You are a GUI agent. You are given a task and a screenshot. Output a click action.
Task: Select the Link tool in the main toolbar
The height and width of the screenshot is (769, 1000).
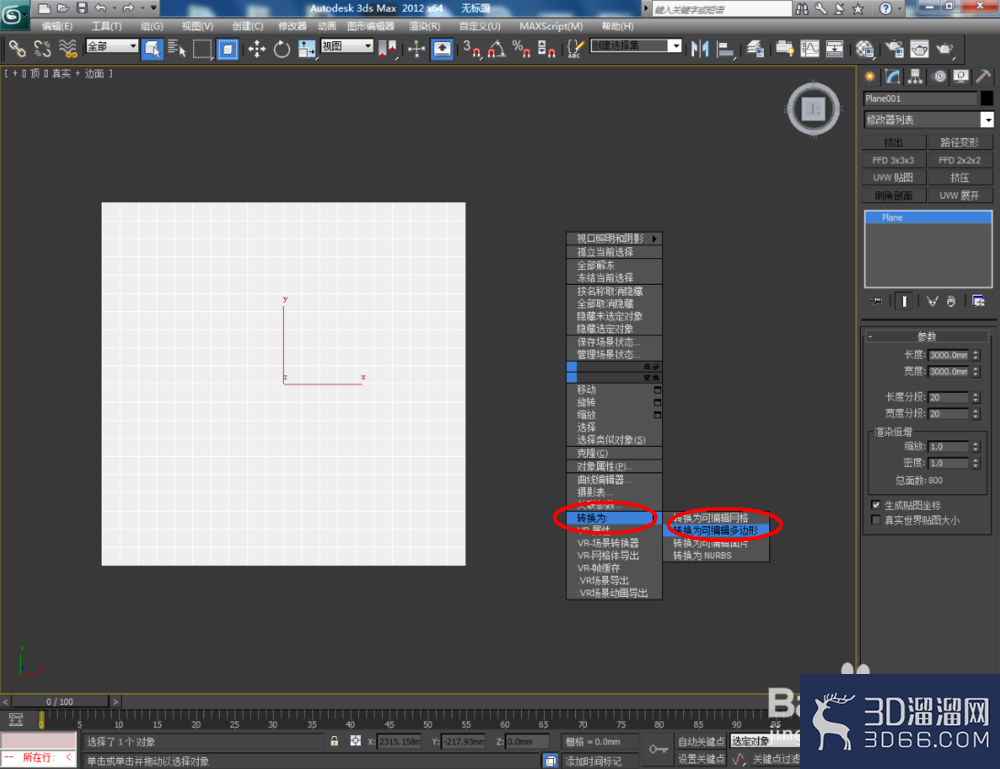(x=17, y=48)
